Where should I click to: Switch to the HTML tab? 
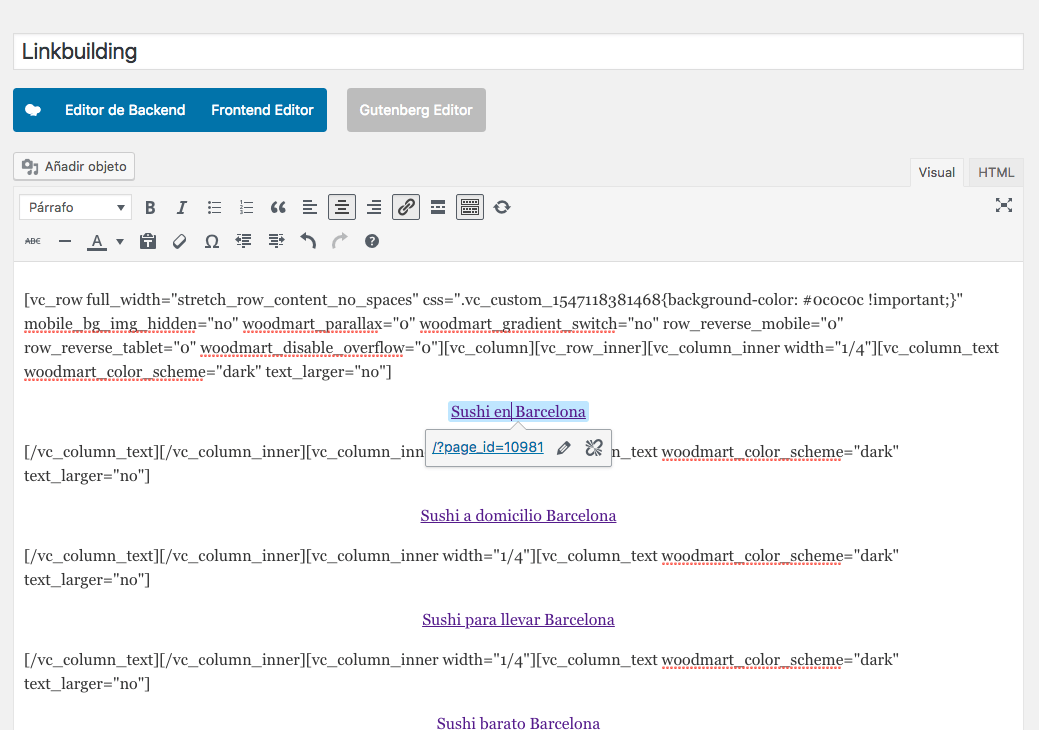pyautogui.click(x=996, y=172)
